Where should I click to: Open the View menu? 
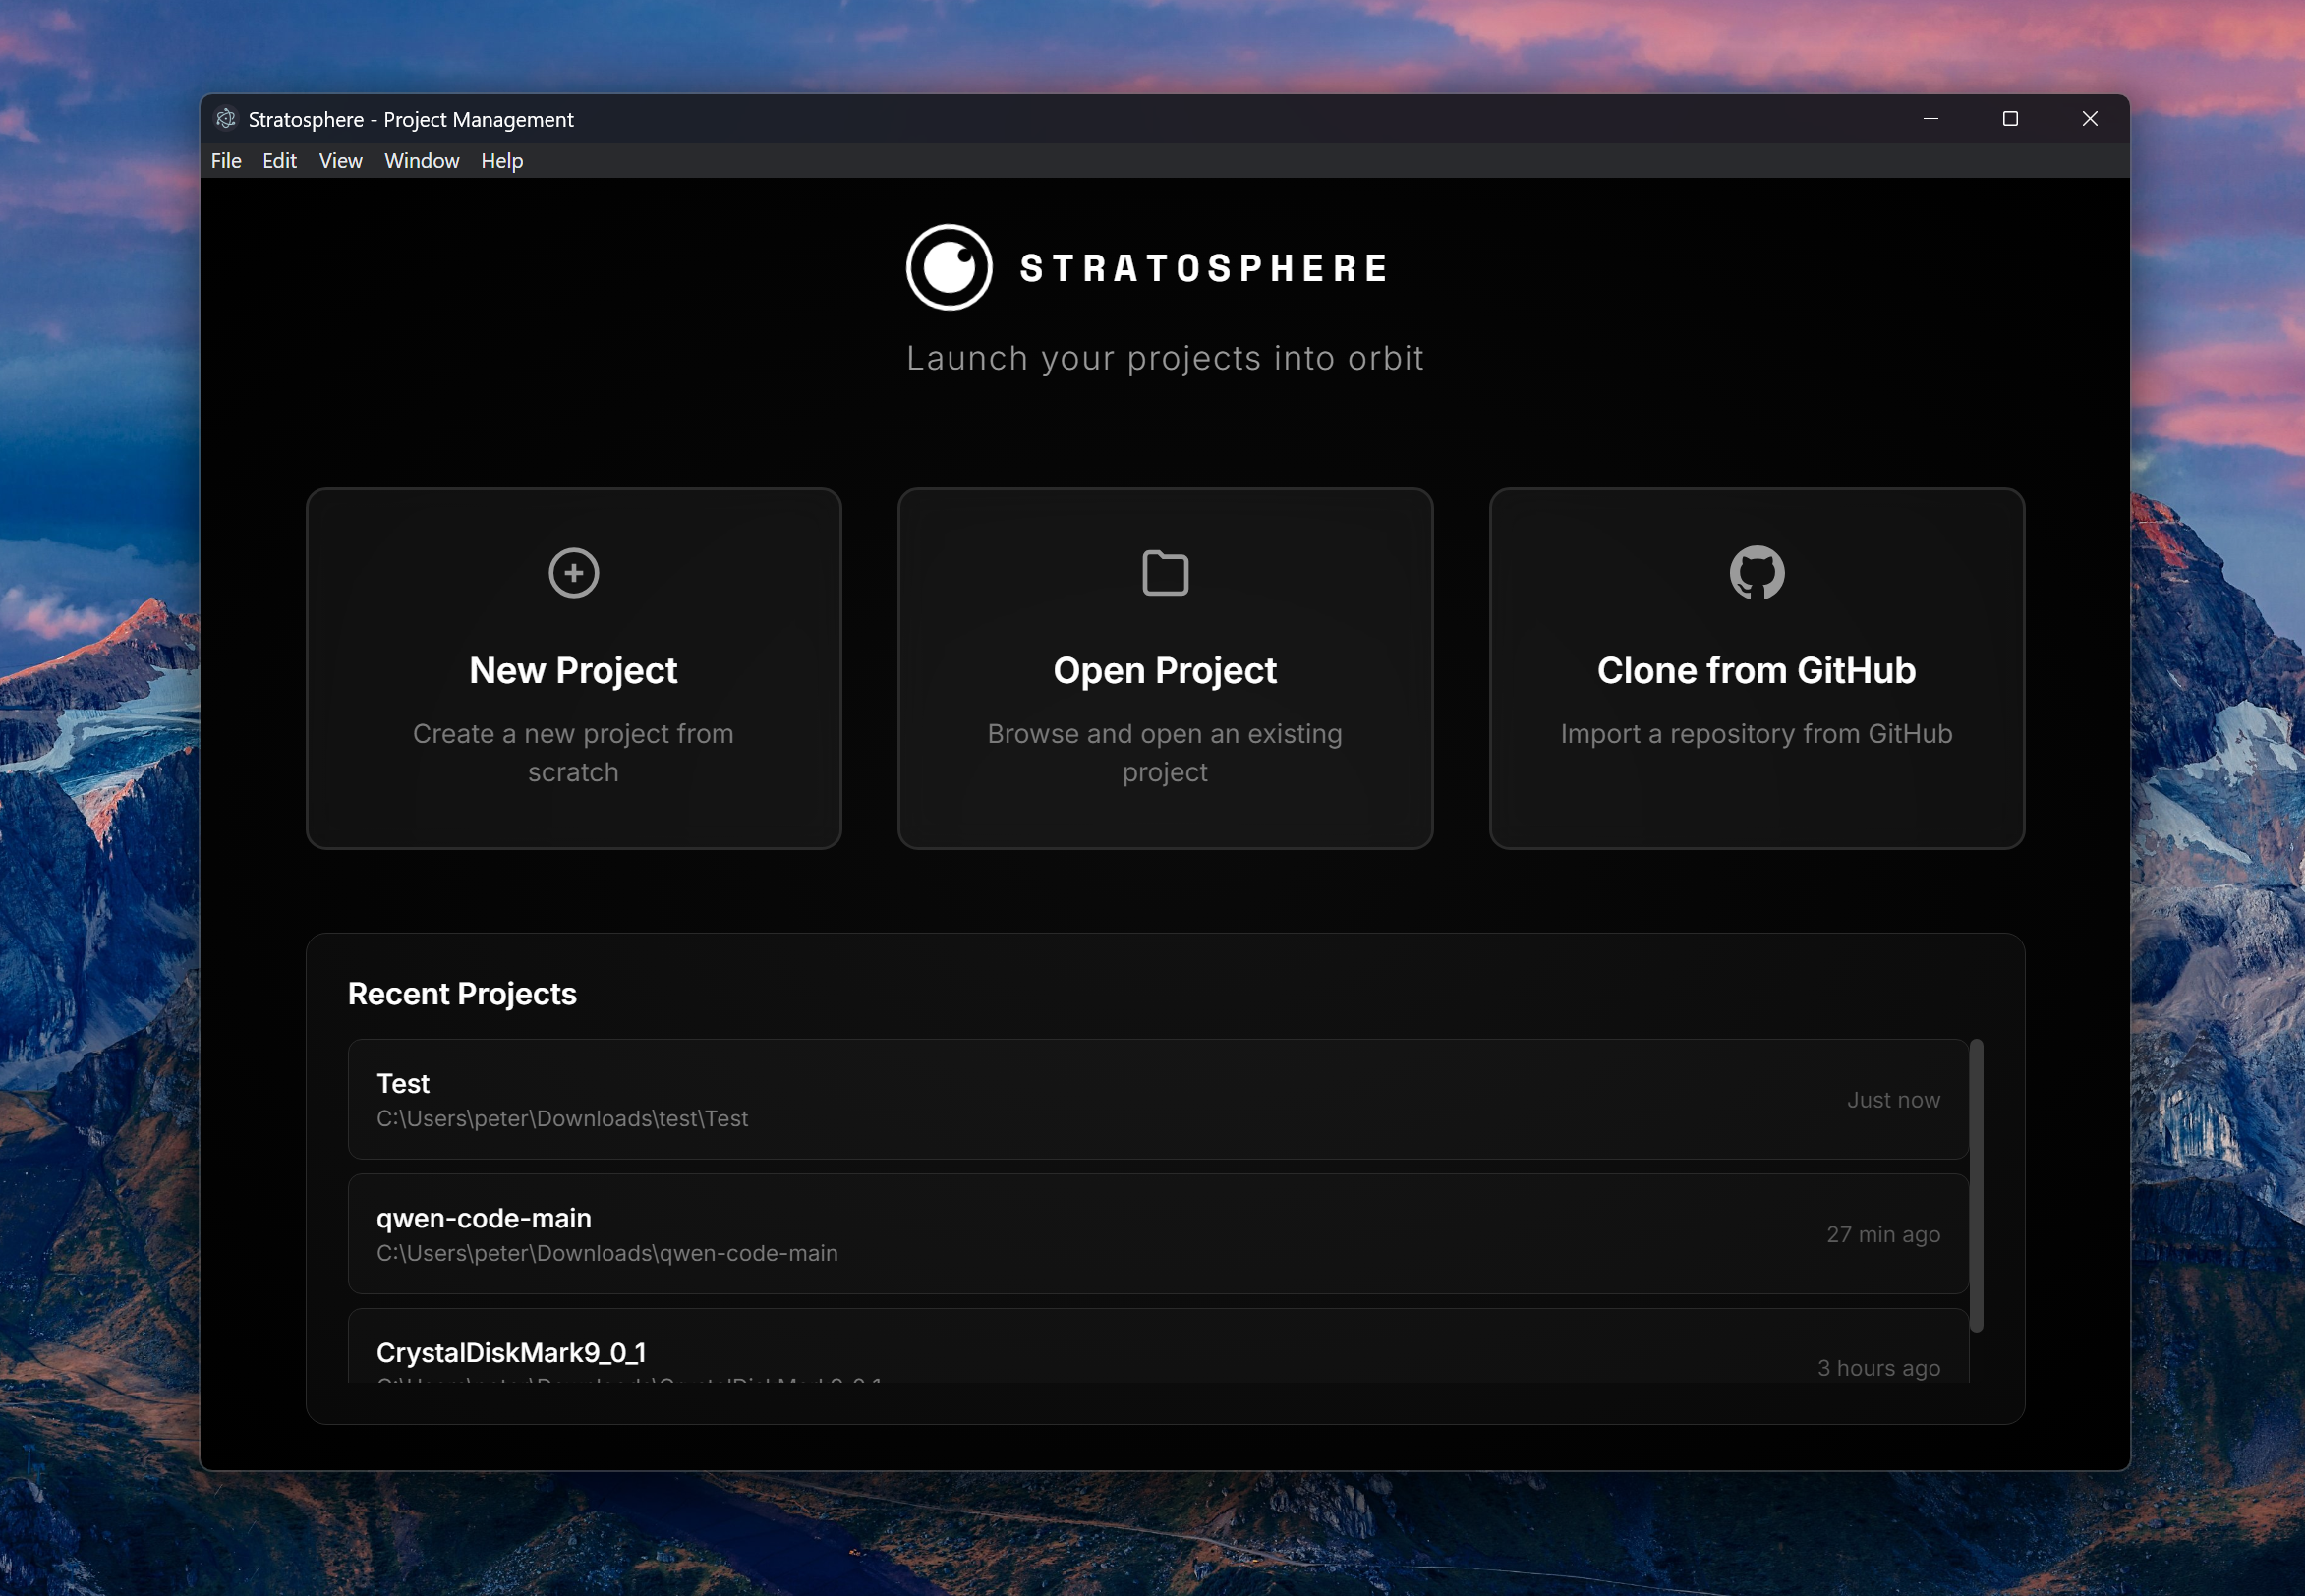340,161
